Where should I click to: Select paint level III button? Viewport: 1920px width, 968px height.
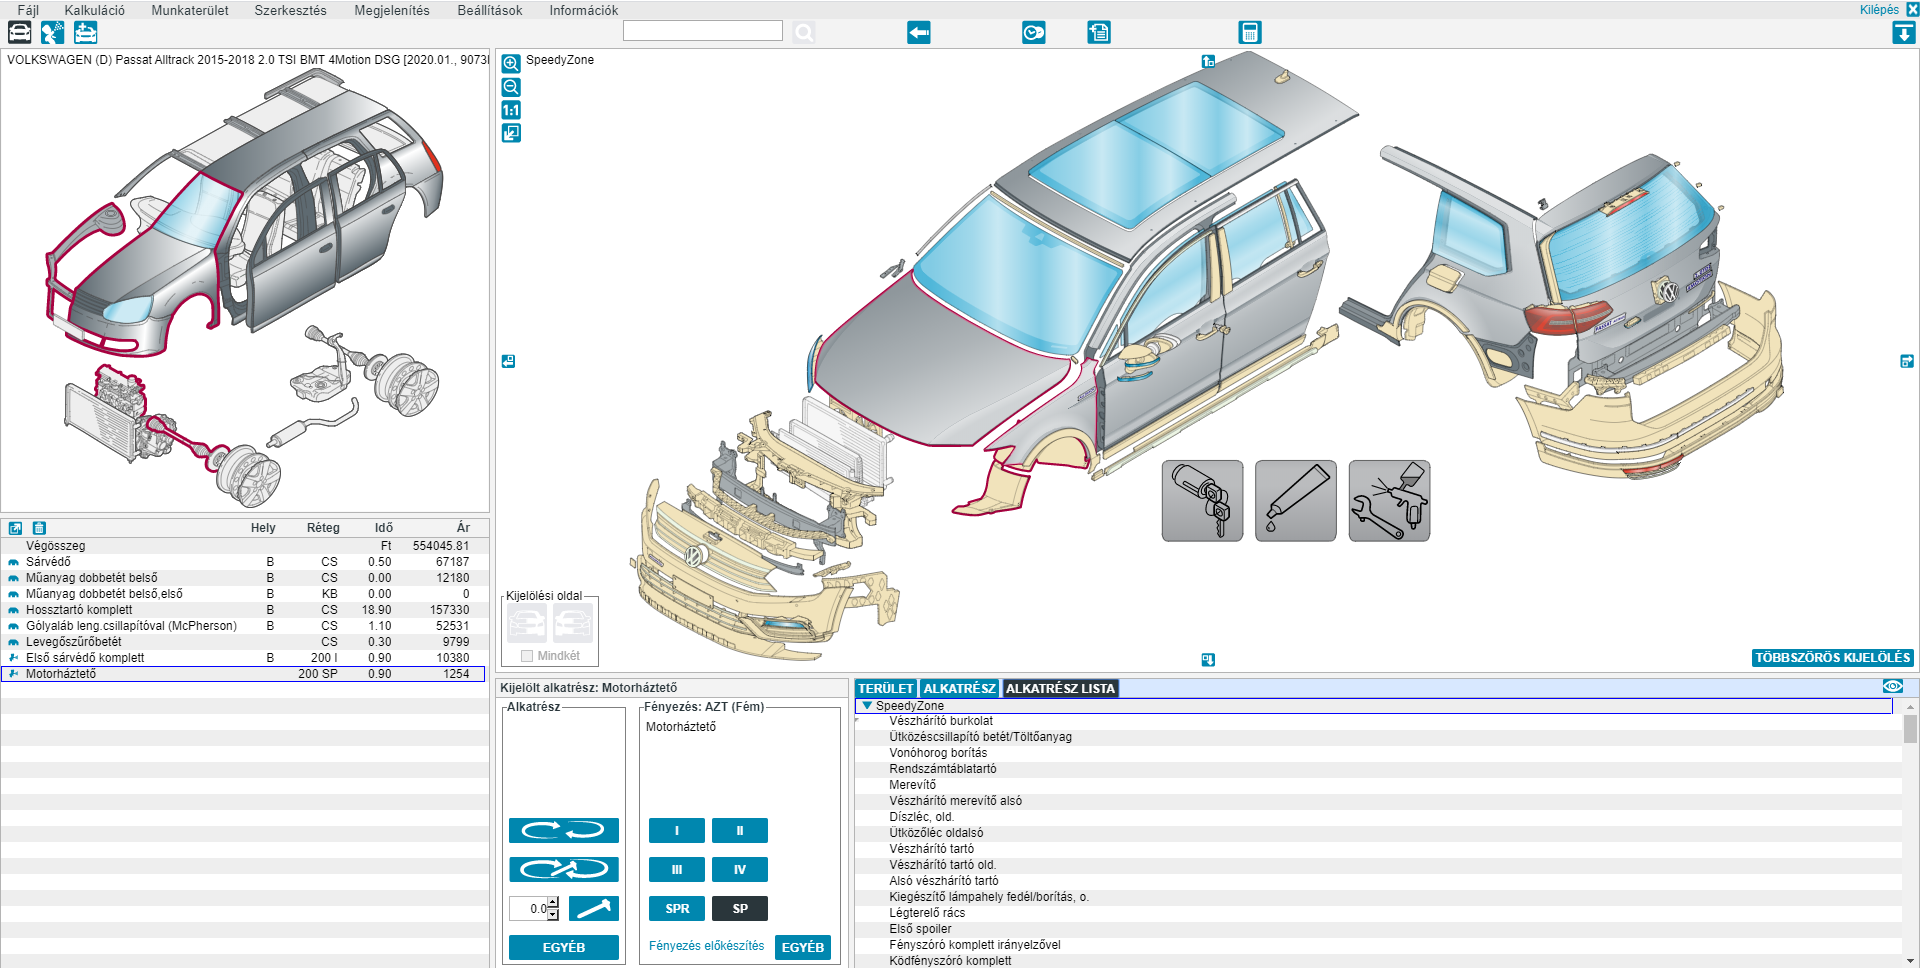pos(677,869)
